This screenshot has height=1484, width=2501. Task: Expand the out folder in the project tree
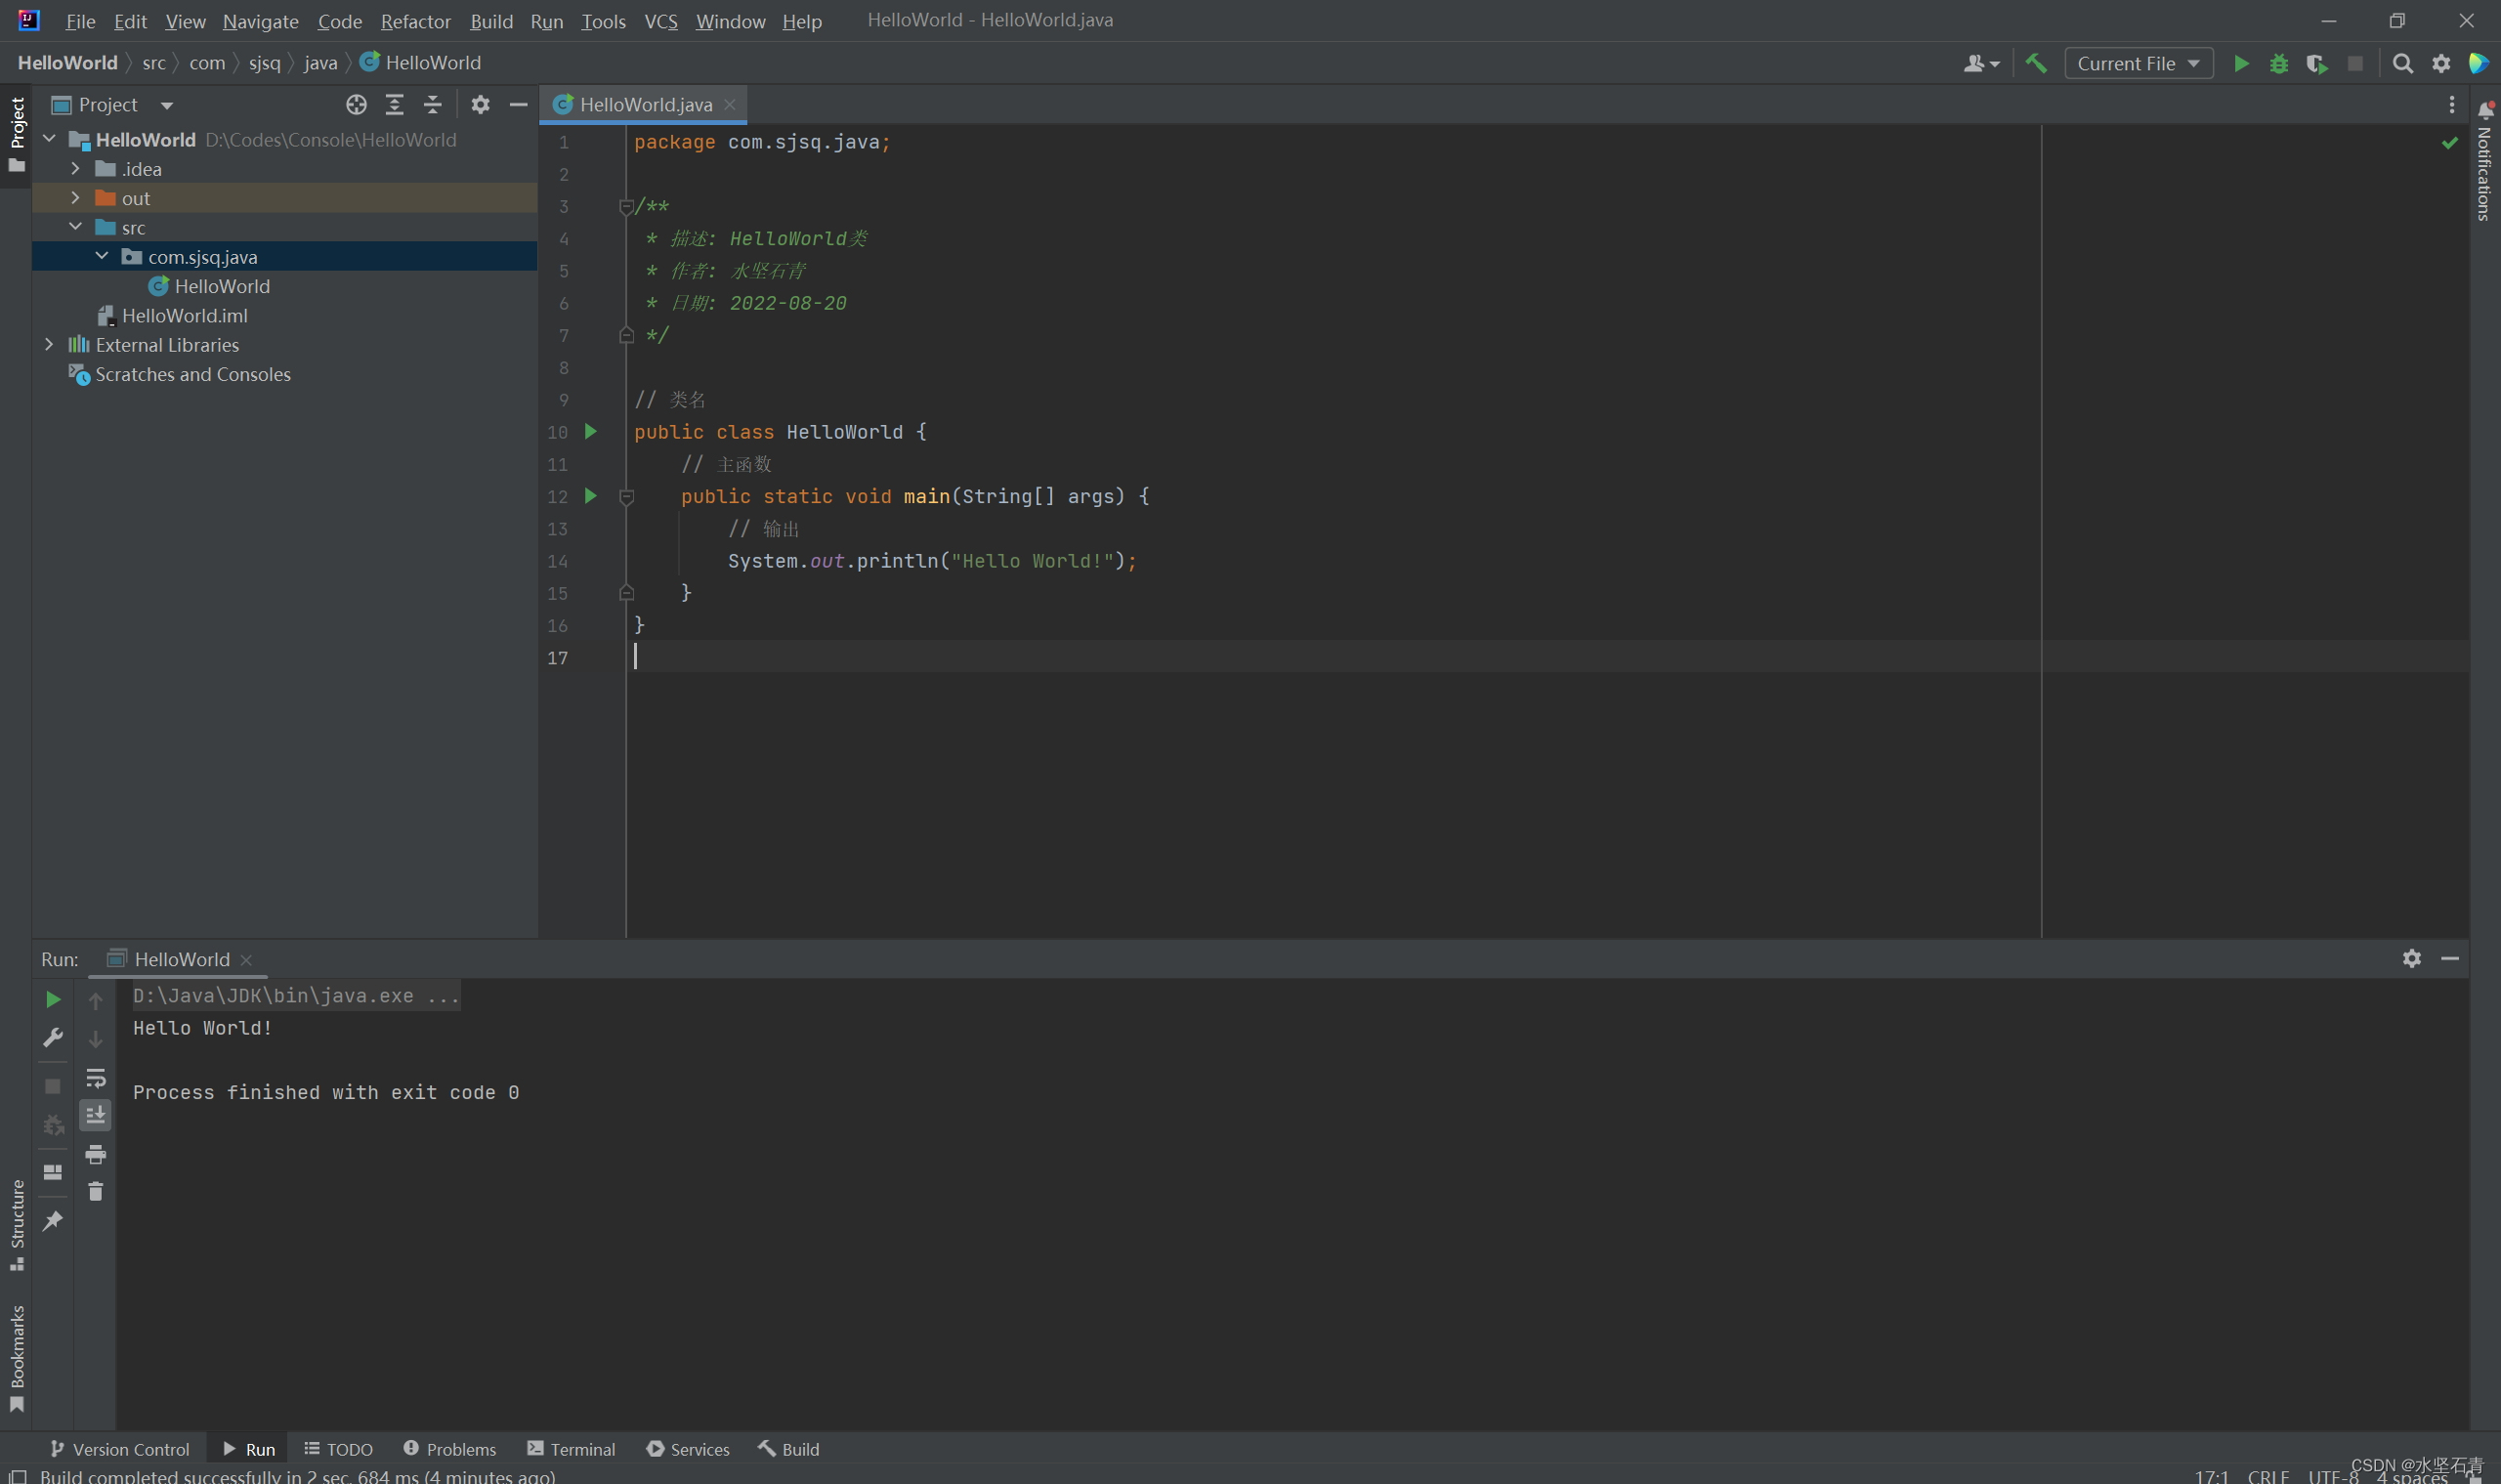pos(75,198)
